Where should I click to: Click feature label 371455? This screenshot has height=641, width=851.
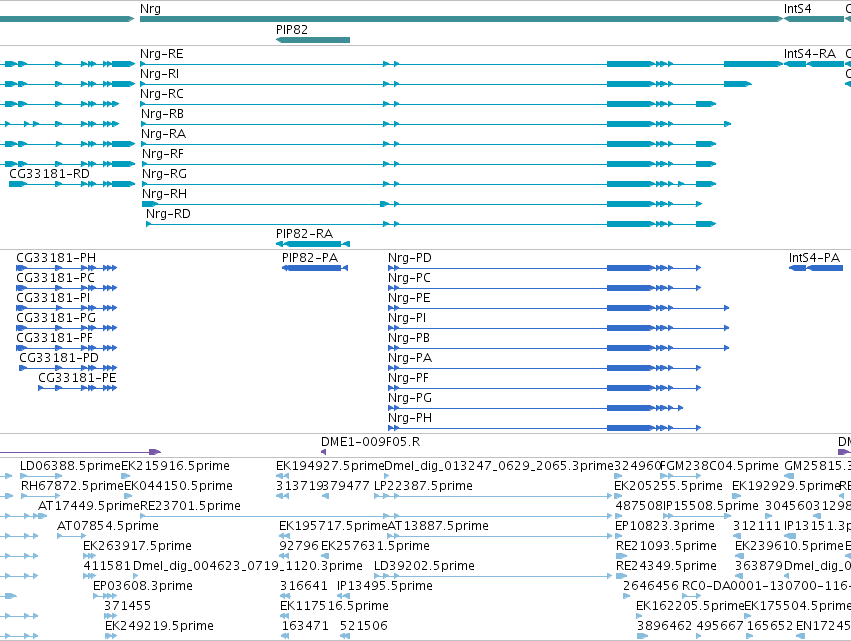point(128,606)
